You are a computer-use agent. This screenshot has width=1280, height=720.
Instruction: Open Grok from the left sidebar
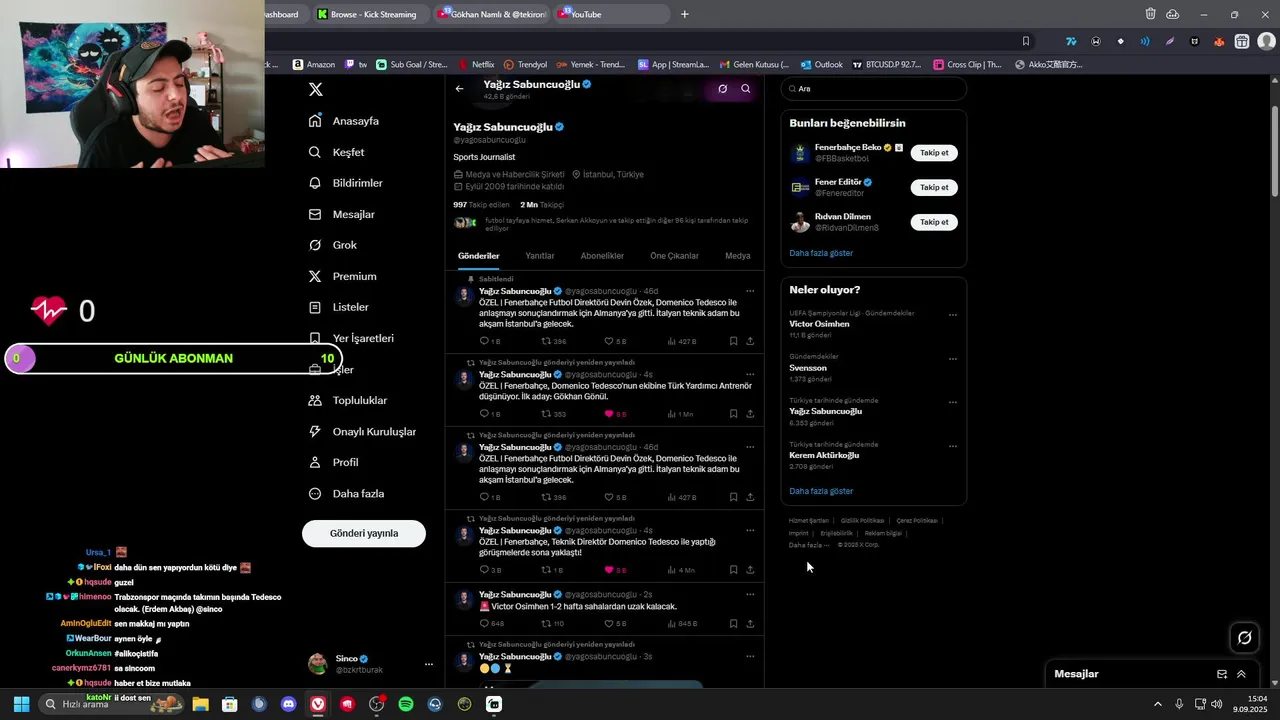click(x=333, y=245)
